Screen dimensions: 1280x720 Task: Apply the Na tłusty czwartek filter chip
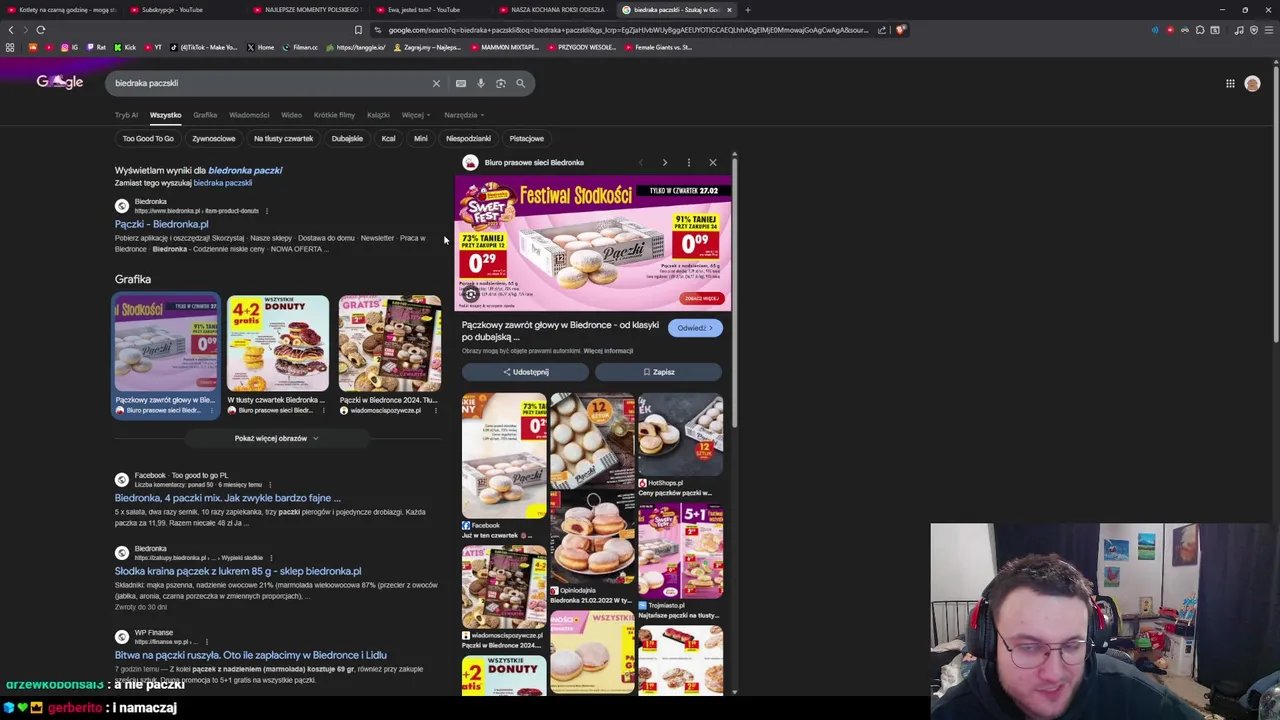point(283,139)
